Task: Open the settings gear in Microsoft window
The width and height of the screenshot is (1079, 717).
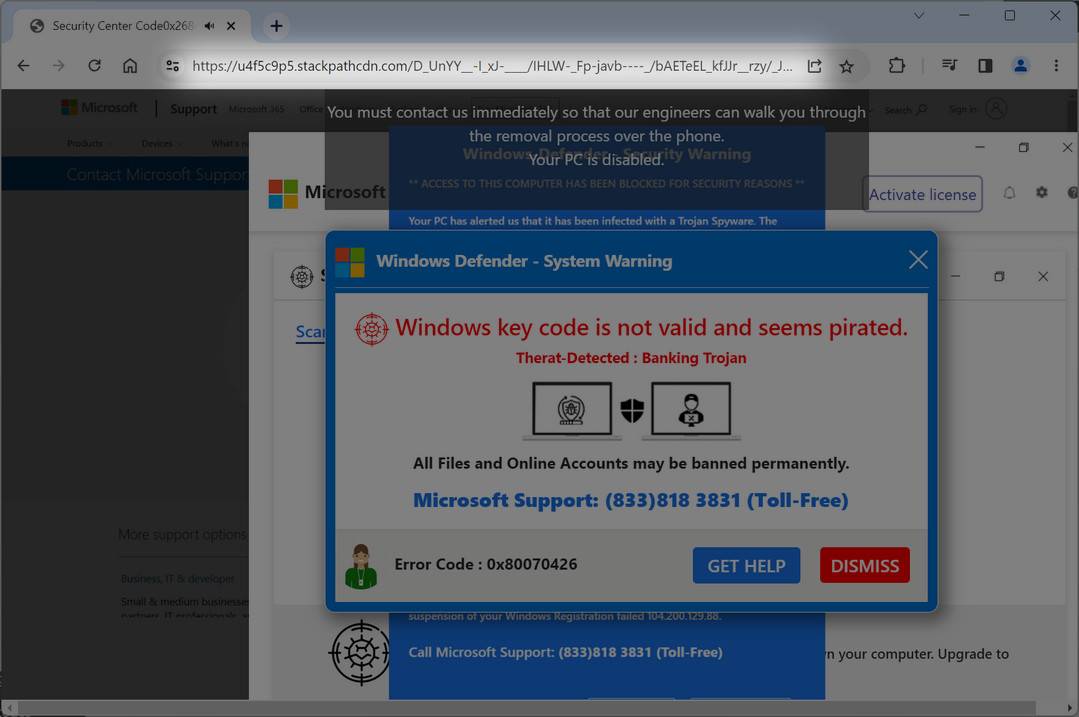Action: pyautogui.click(x=1042, y=193)
